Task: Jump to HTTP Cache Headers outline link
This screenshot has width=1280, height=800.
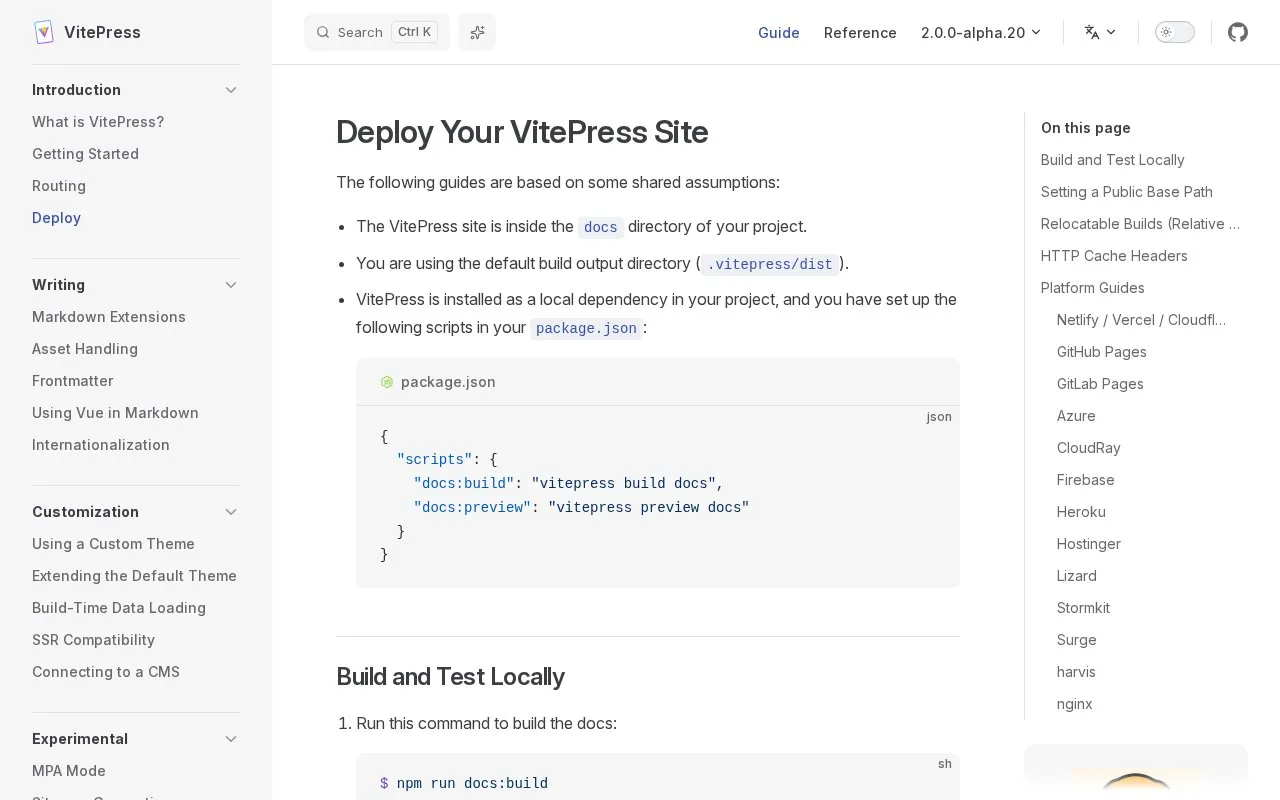Action: [1114, 256]
